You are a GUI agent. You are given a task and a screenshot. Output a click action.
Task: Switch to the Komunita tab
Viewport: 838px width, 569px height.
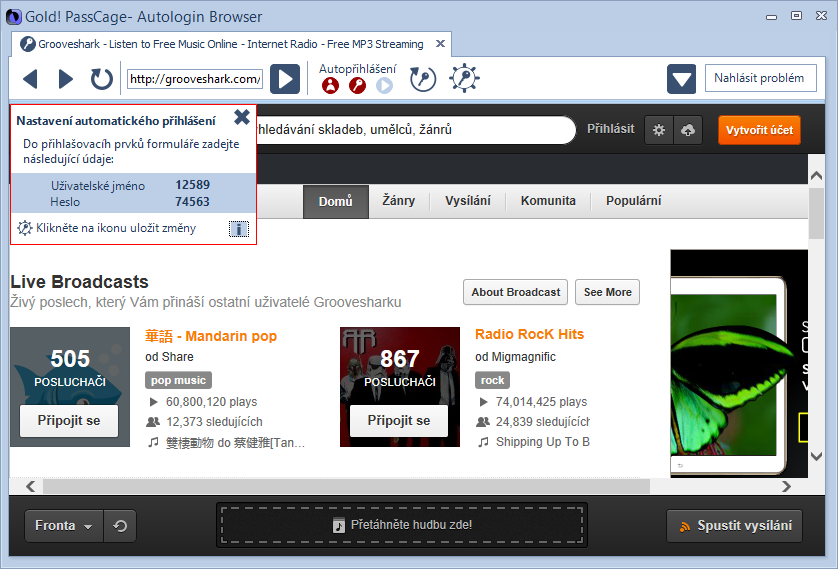[548, 201]
